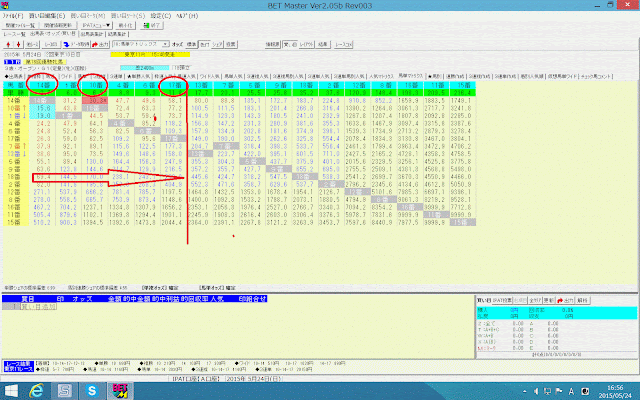Viewport: 640px width, 400px height.
Task: Select the 人気マトリクス sub-tab
Action: 382,76
